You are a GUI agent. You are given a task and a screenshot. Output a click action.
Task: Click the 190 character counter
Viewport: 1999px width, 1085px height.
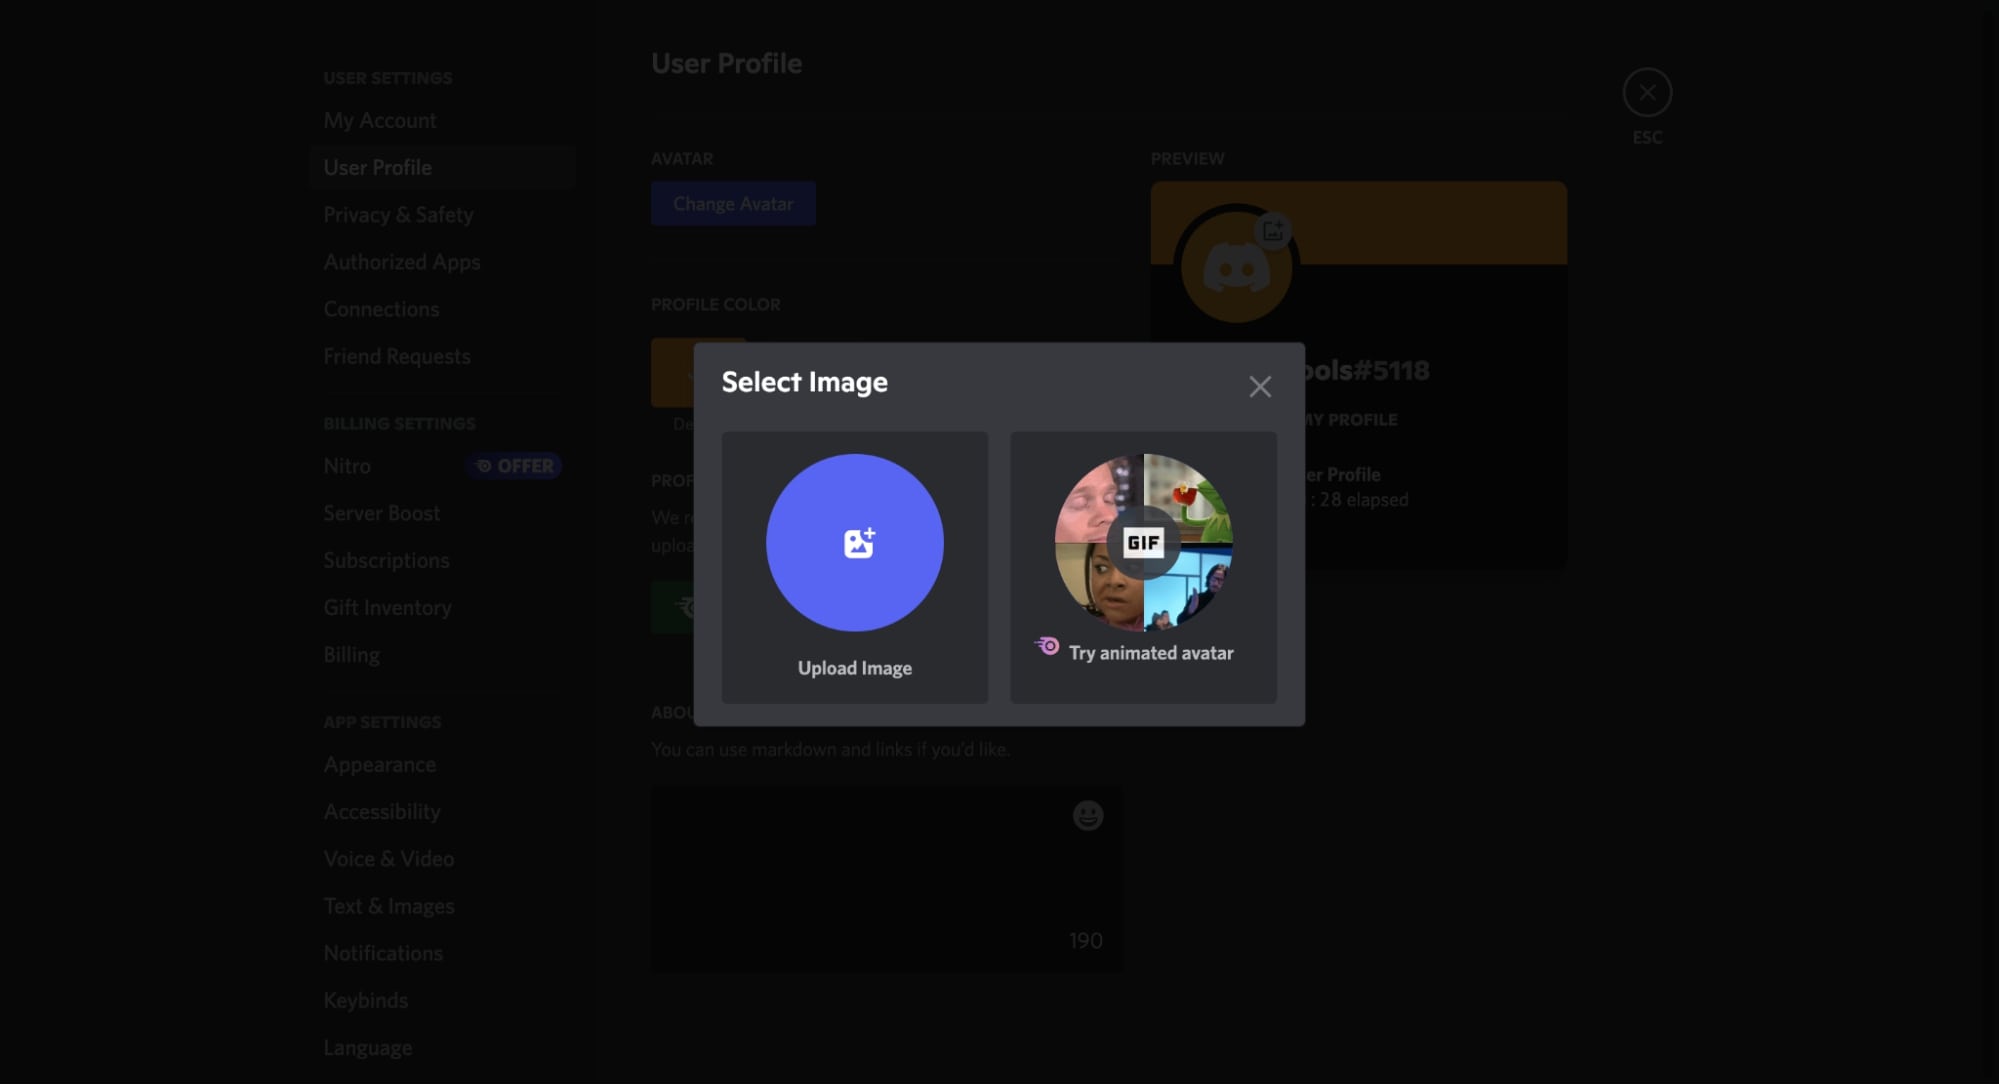point(1085,940)
